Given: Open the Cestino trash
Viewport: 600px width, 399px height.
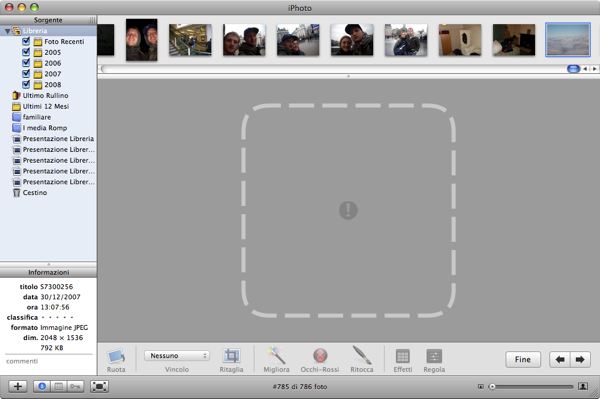Looking at the screenshot, I should 34,192.
